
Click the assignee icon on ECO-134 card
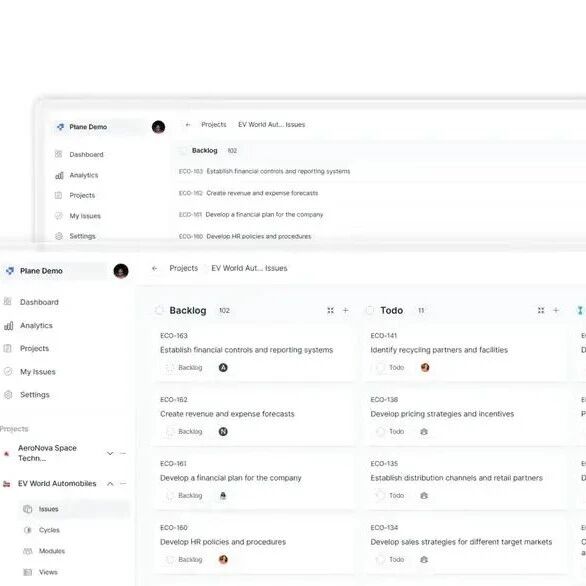(x=424, y=559)
